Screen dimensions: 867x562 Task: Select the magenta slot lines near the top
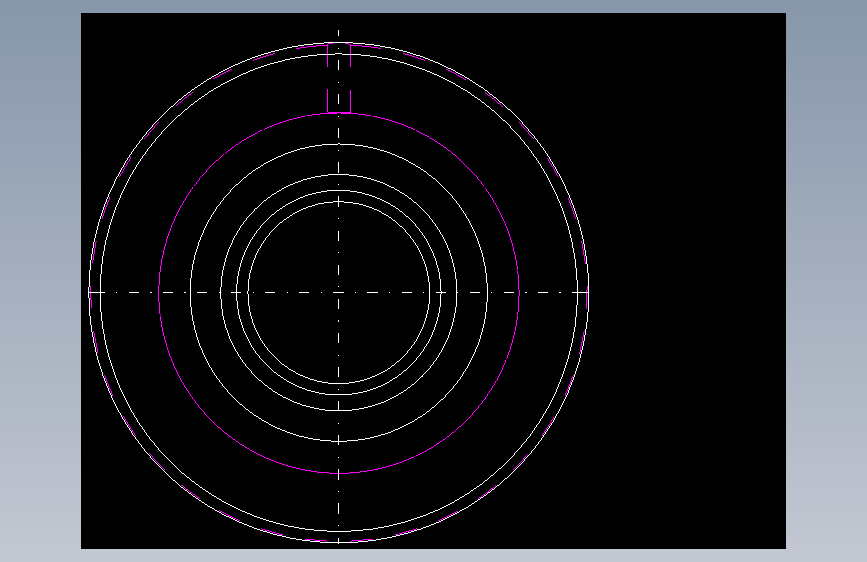point(339,78)
